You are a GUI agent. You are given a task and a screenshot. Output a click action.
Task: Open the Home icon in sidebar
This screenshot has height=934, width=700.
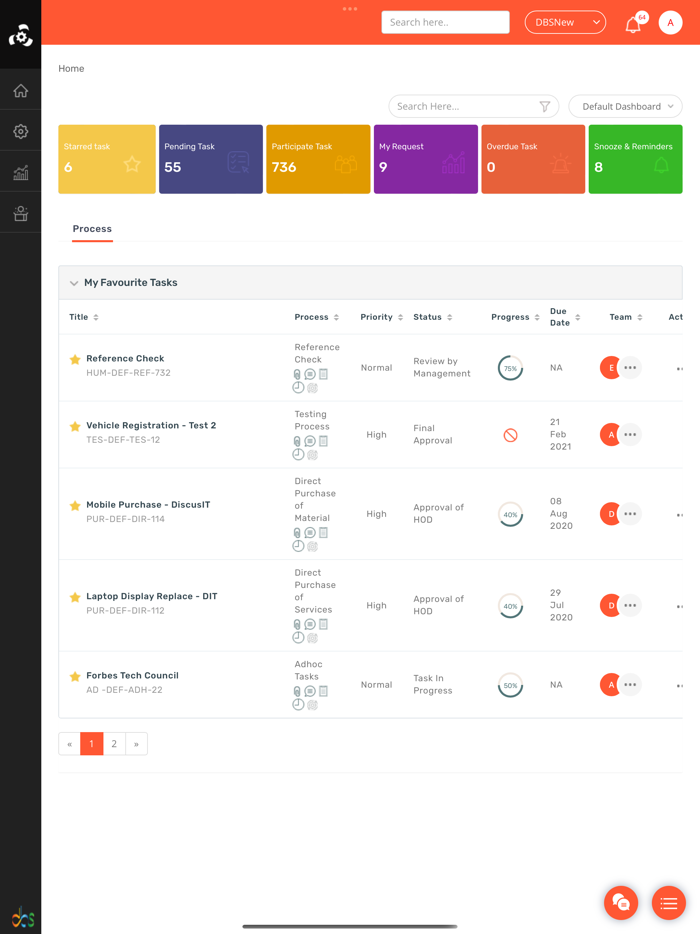coord(21,91)
